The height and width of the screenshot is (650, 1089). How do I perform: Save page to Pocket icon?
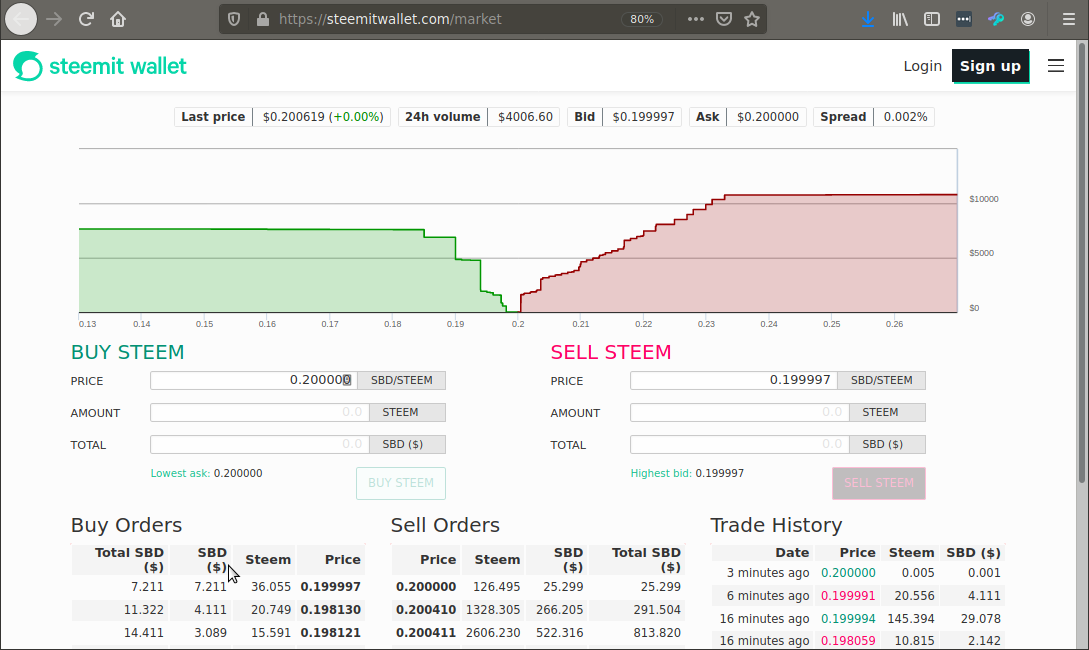724,19
